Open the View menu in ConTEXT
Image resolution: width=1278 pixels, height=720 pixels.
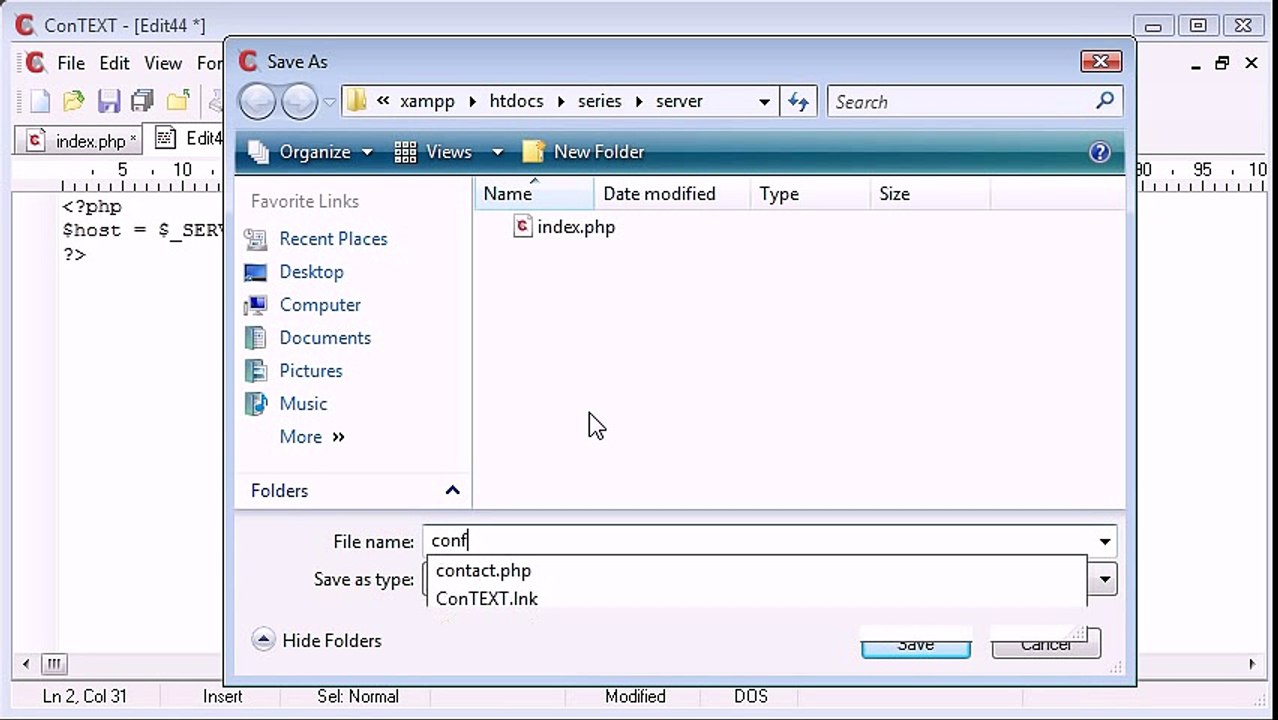point(163,63)
